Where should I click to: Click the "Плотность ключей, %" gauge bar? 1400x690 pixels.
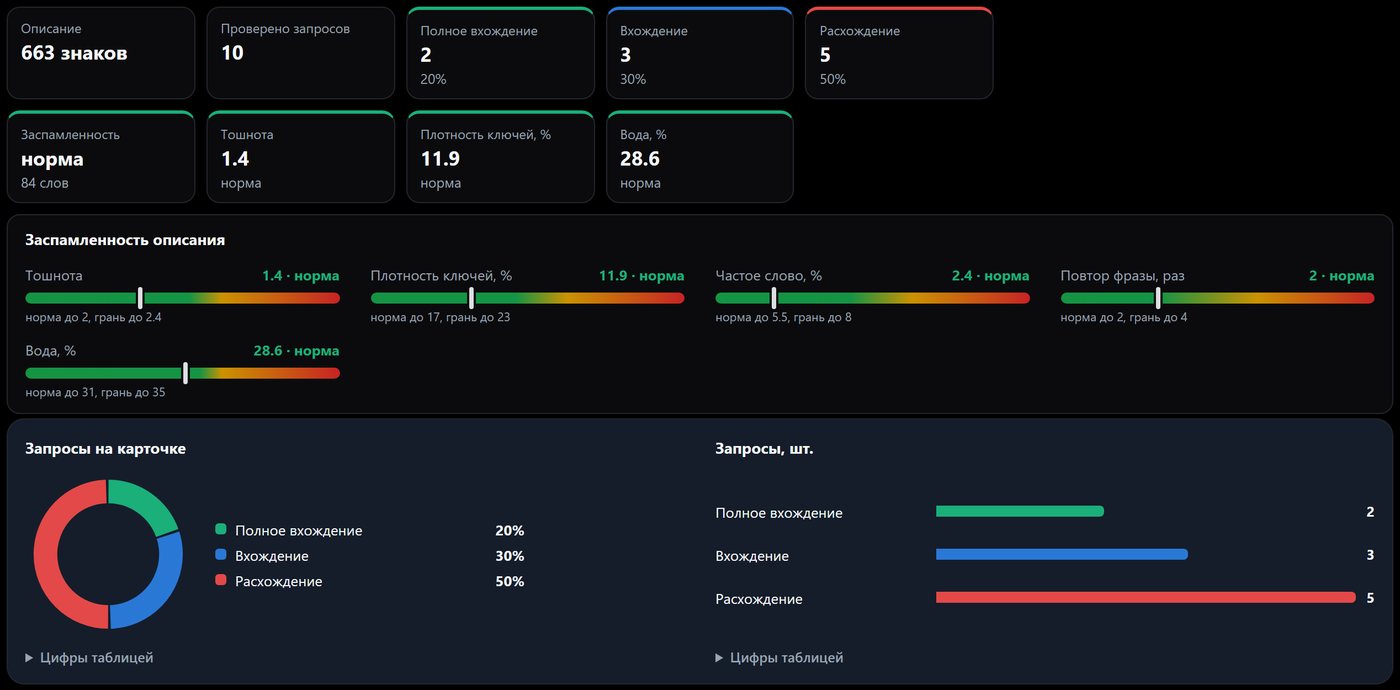tap(527, 298)
